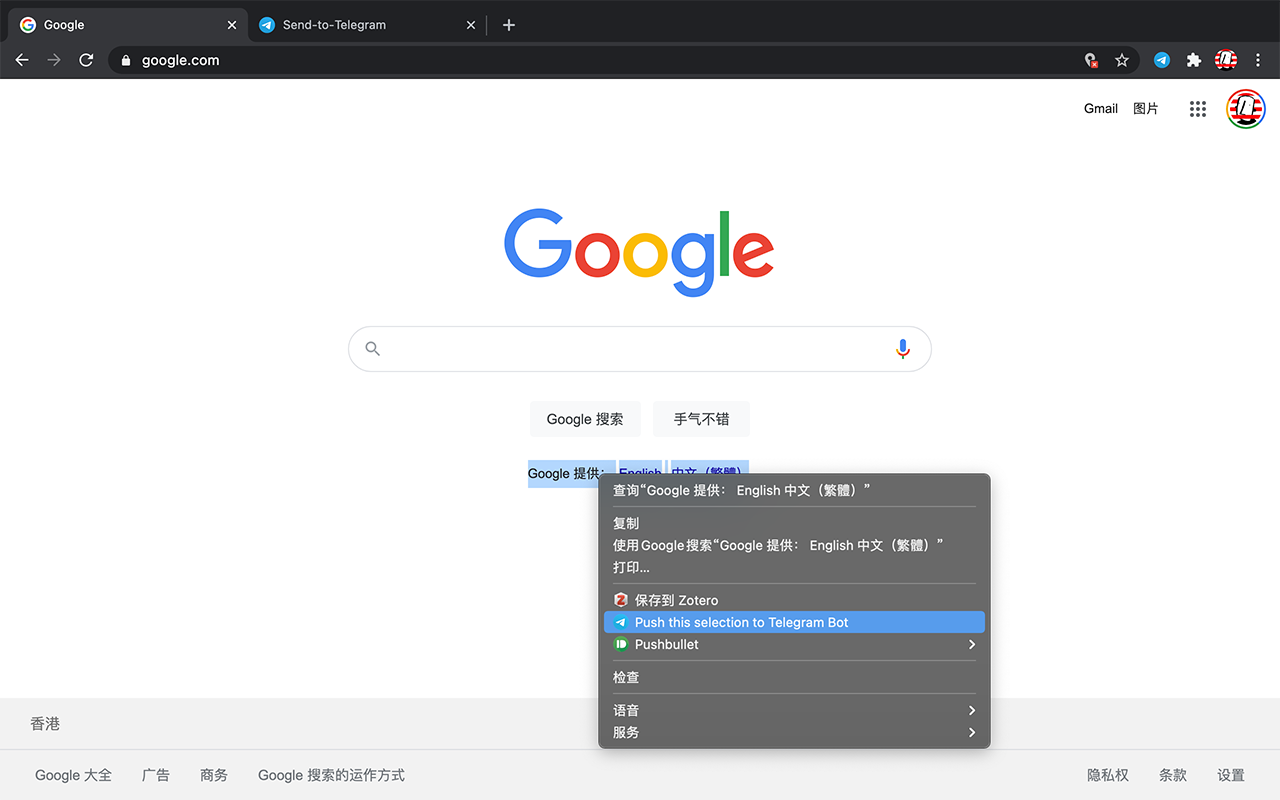Start voice search with the microphone icon
The width and height of the screenshot is (1280, 800).
902,348
